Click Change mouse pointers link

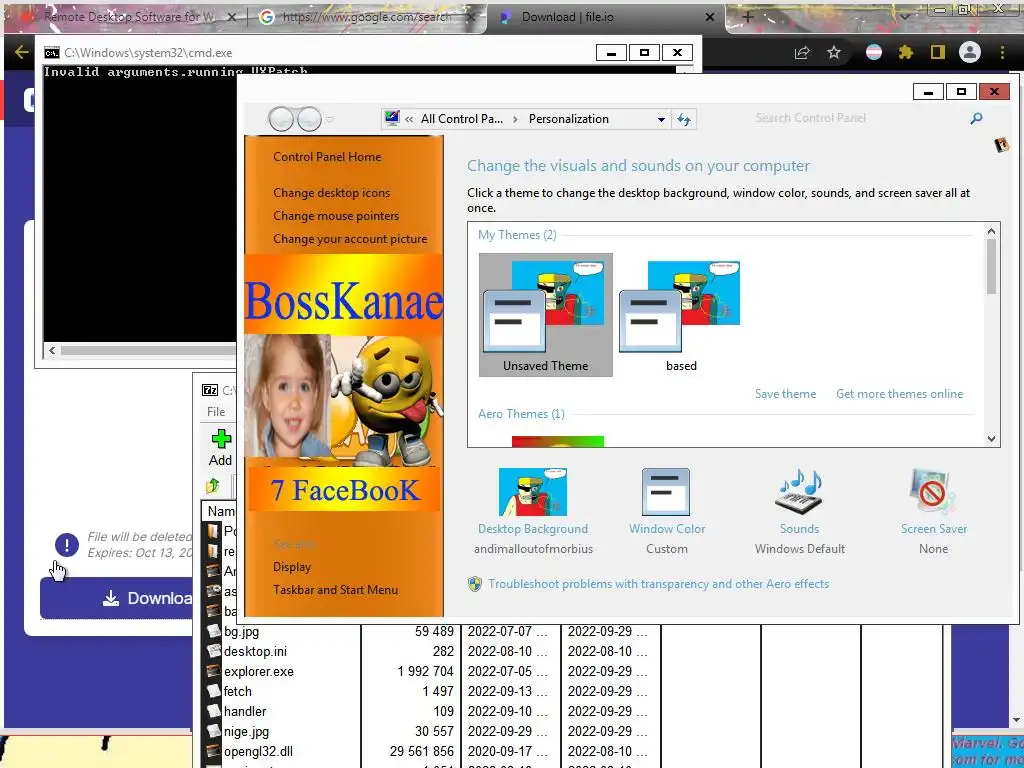[x=336, y=216]
